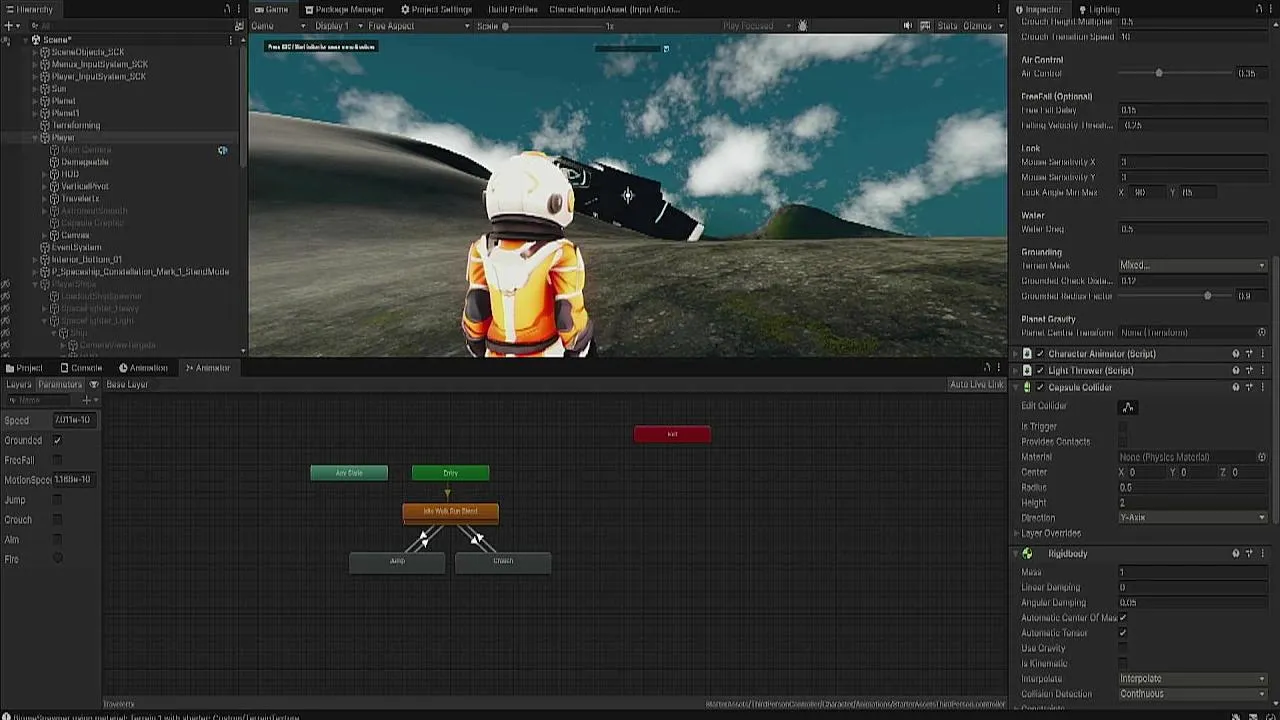The height and width of the screenshot is (720, 1280).
Task: Disable the Character Animator script checkbox
Action: click(x=1040, y=354)
